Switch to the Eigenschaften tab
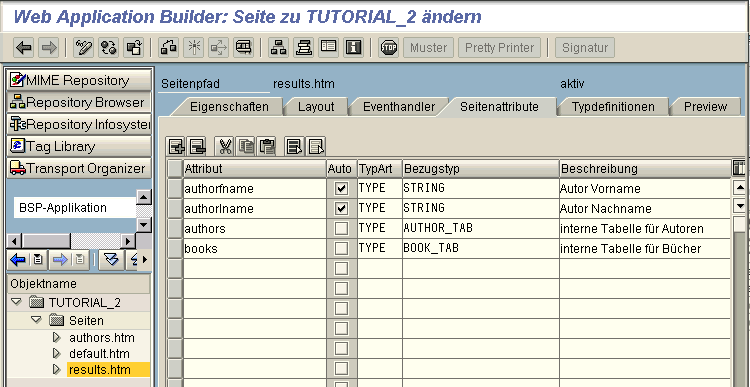Image resolution: width=750 pixels, height=387 pixels. pyautogui.click(x=229, y=106)
